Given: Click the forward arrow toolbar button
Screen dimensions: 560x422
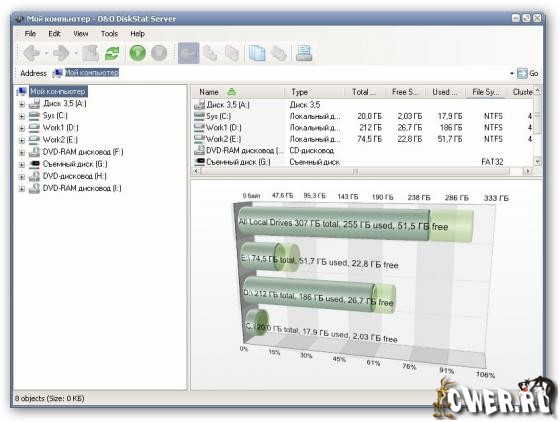Looking at the screenshot, I should (61, 53).
